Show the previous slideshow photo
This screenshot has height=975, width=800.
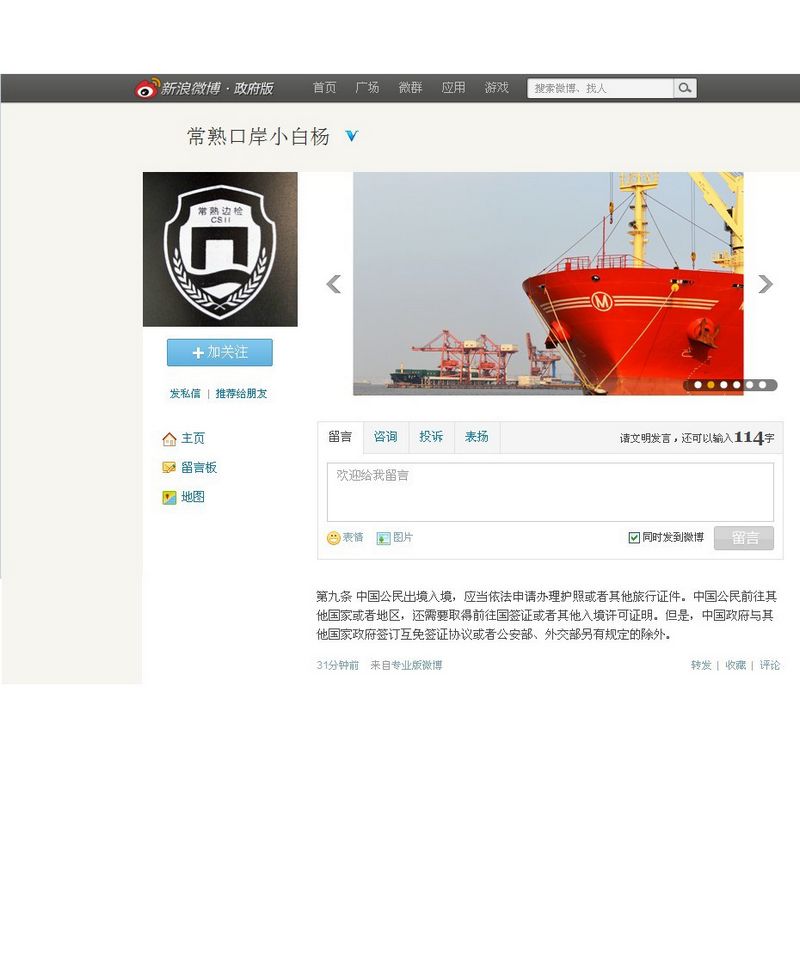tap(334, 284)
